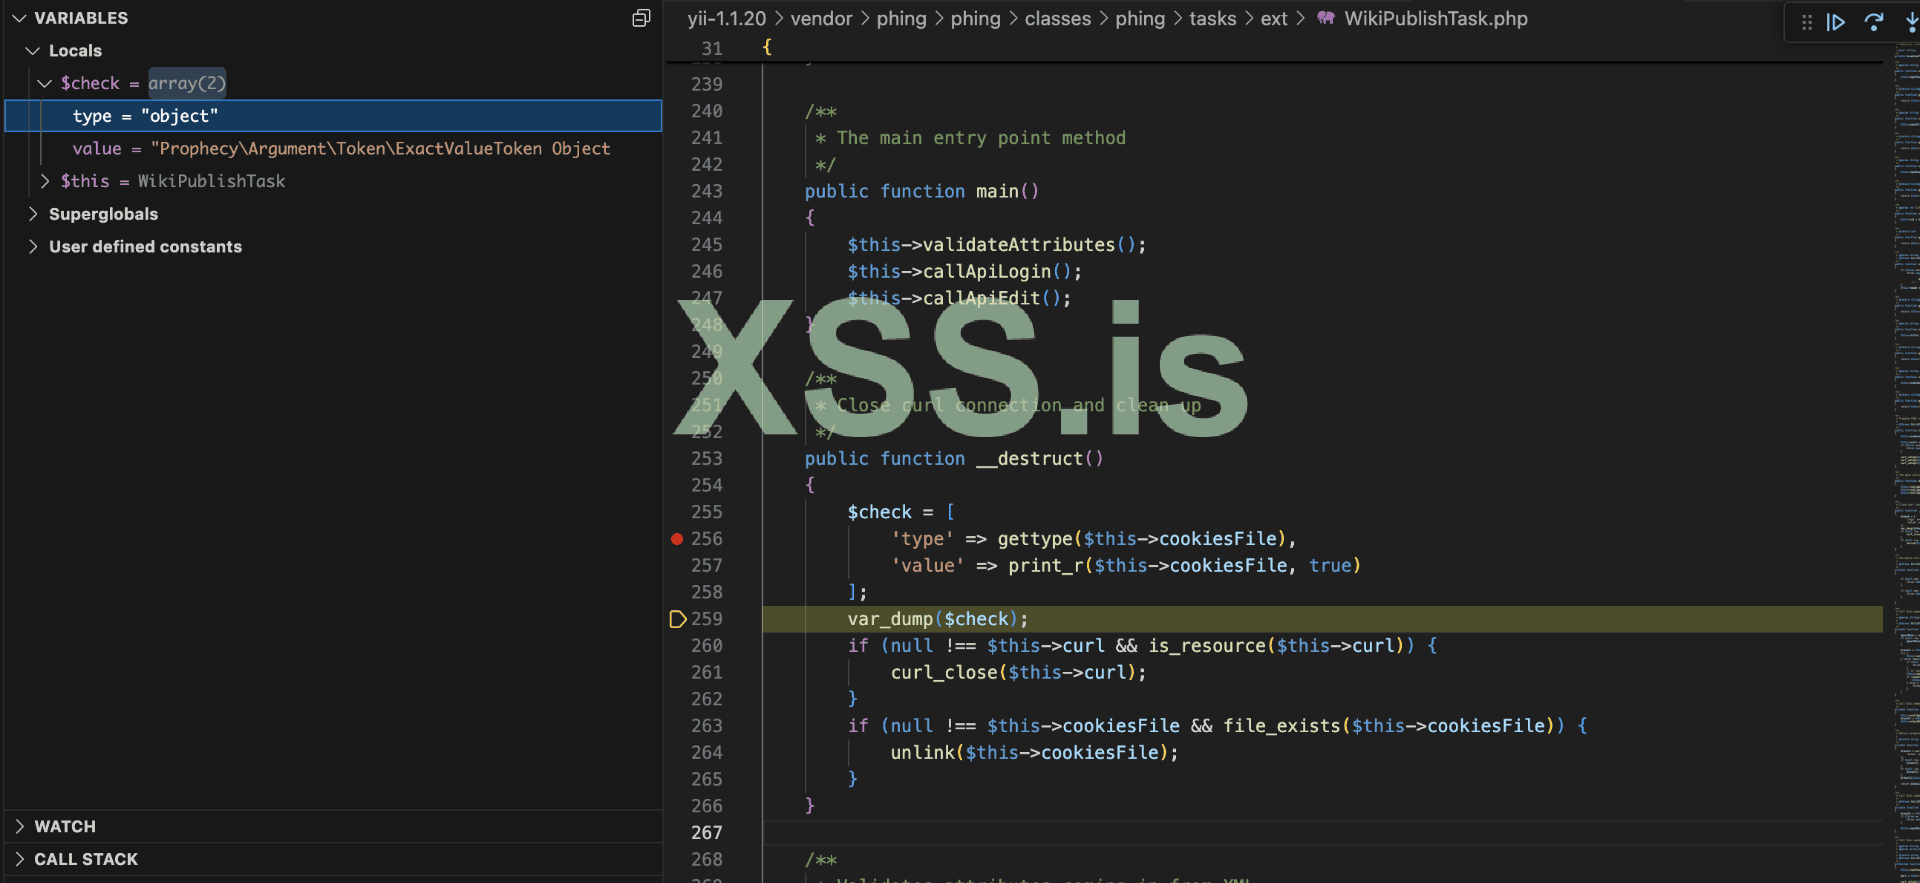
Task: Open the WikiPublishTask.php breadcrumb
Action: point(1436,19)
